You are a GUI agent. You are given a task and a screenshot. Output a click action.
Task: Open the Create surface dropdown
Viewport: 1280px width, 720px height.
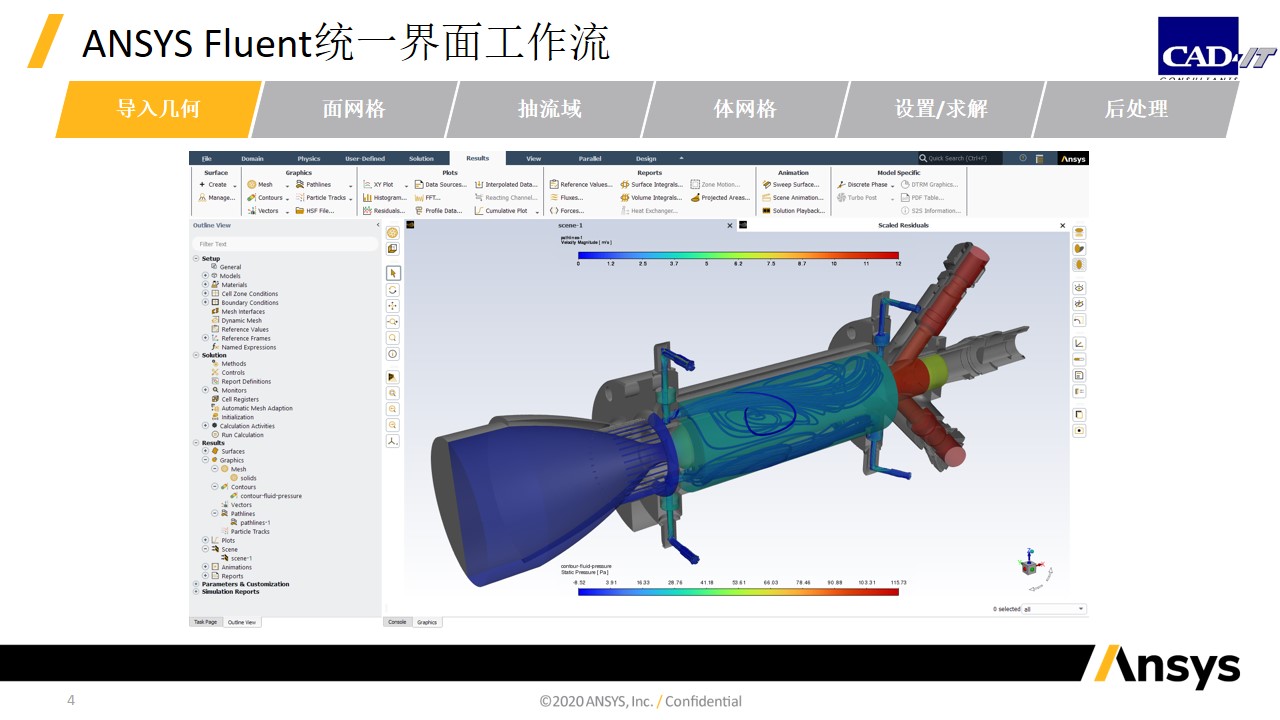coord(217,185)
